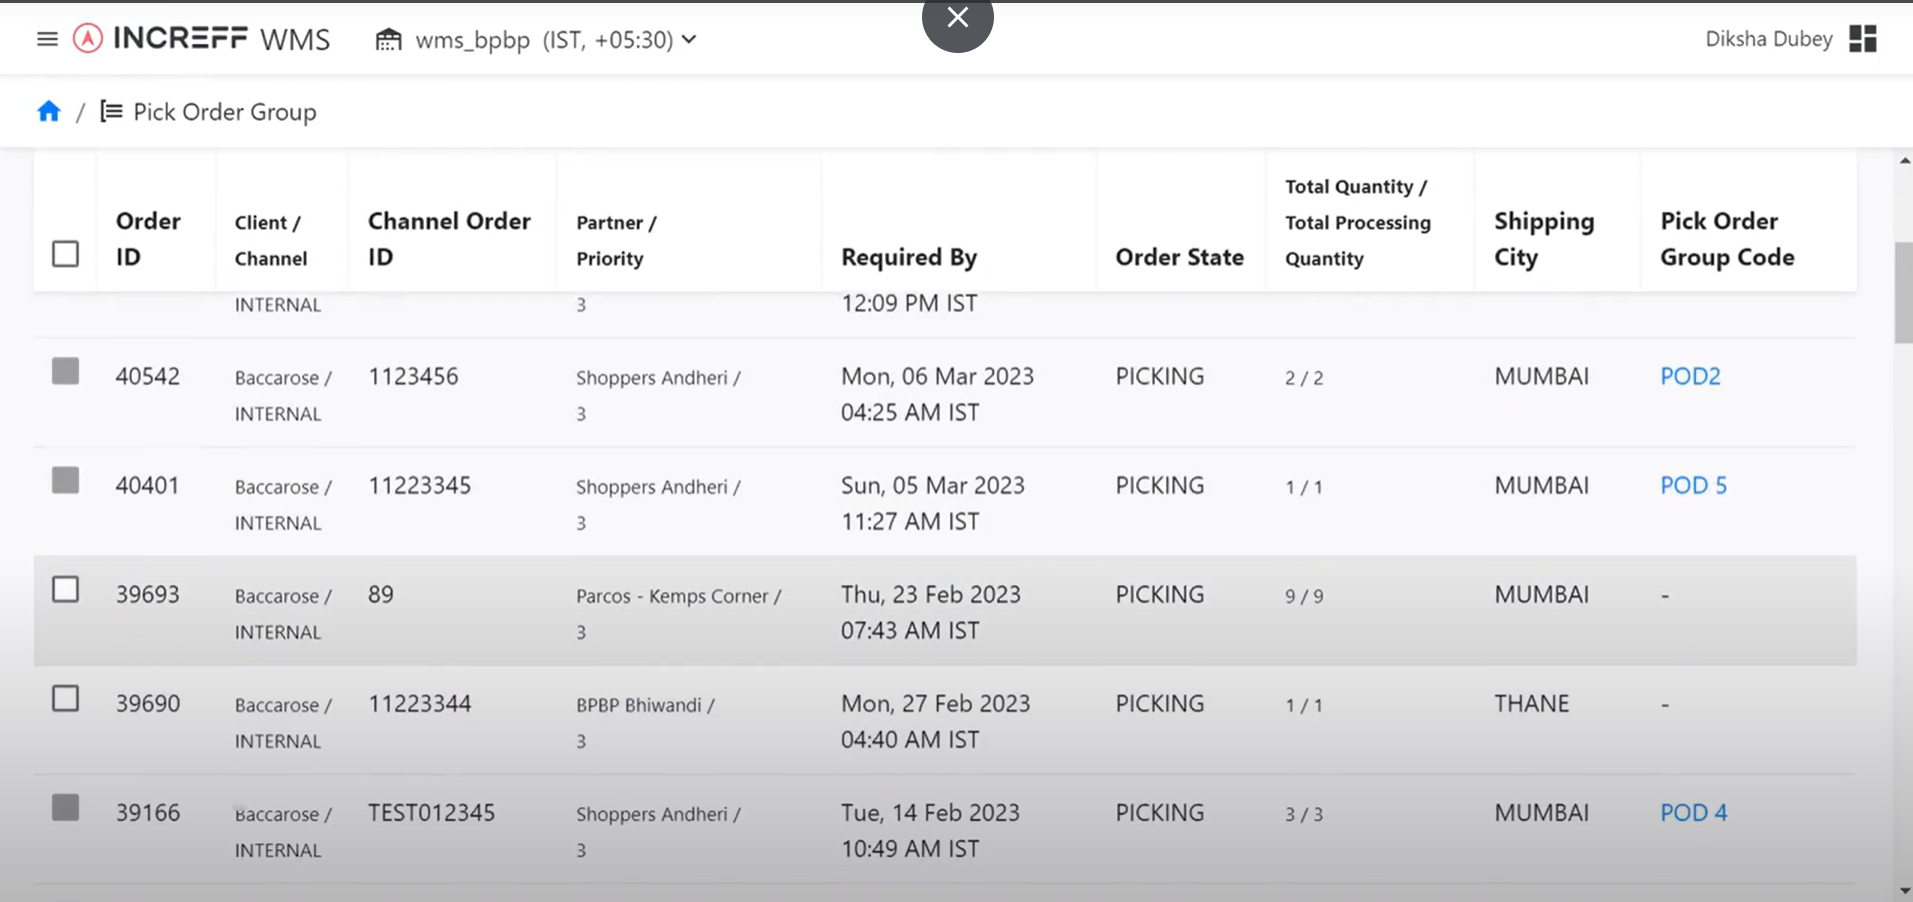
Task: Click the list icon next to Pick Order Group
Action: coord(110,111)
